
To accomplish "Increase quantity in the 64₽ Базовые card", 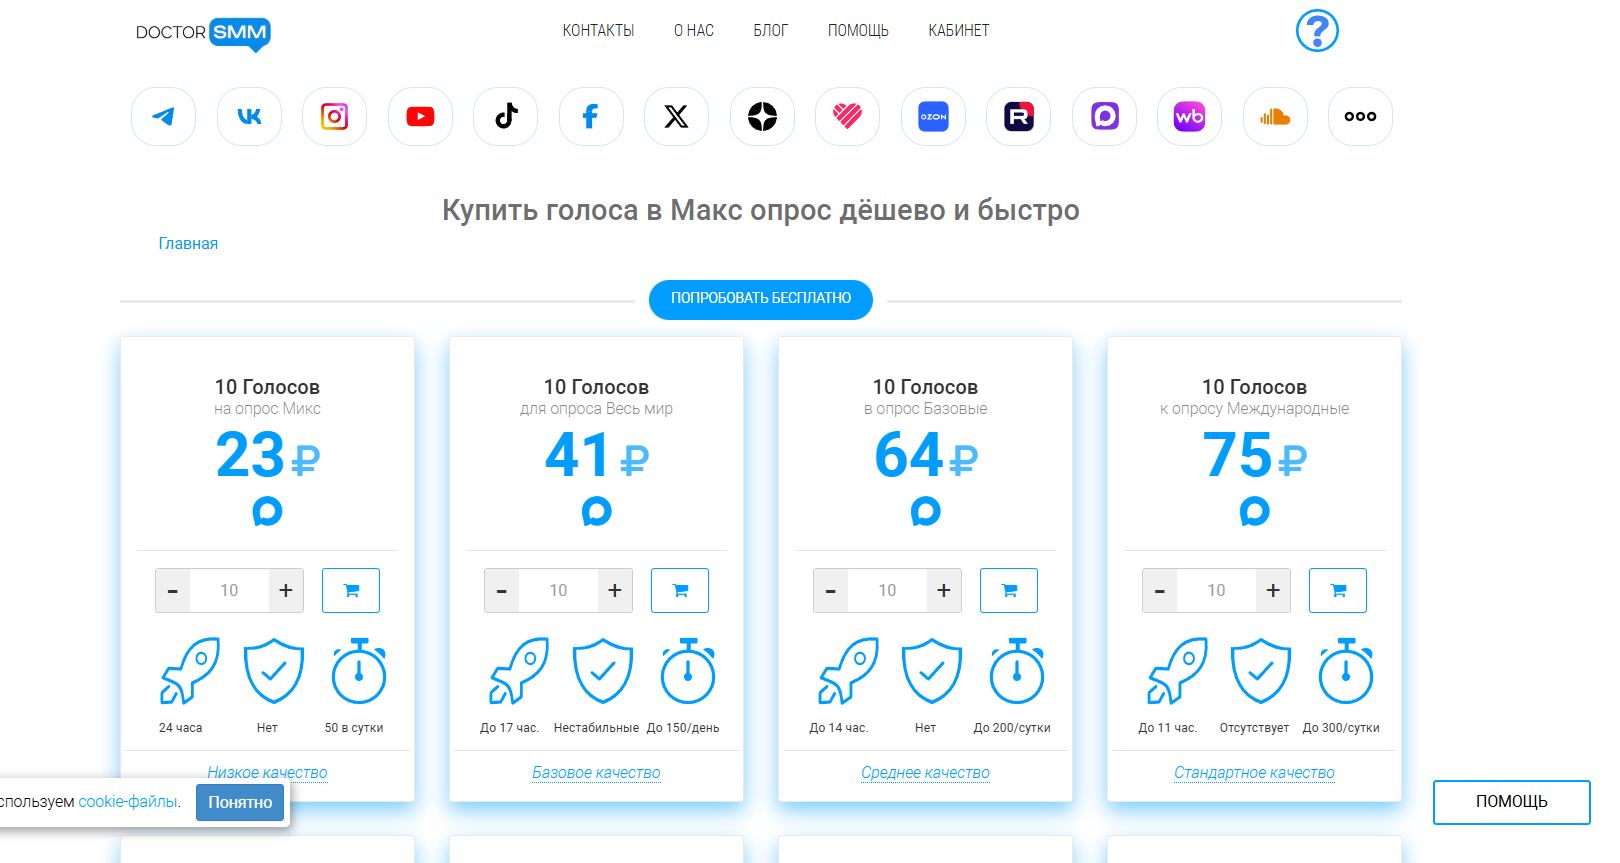I will pyautogui.click(x=944, y=590).
